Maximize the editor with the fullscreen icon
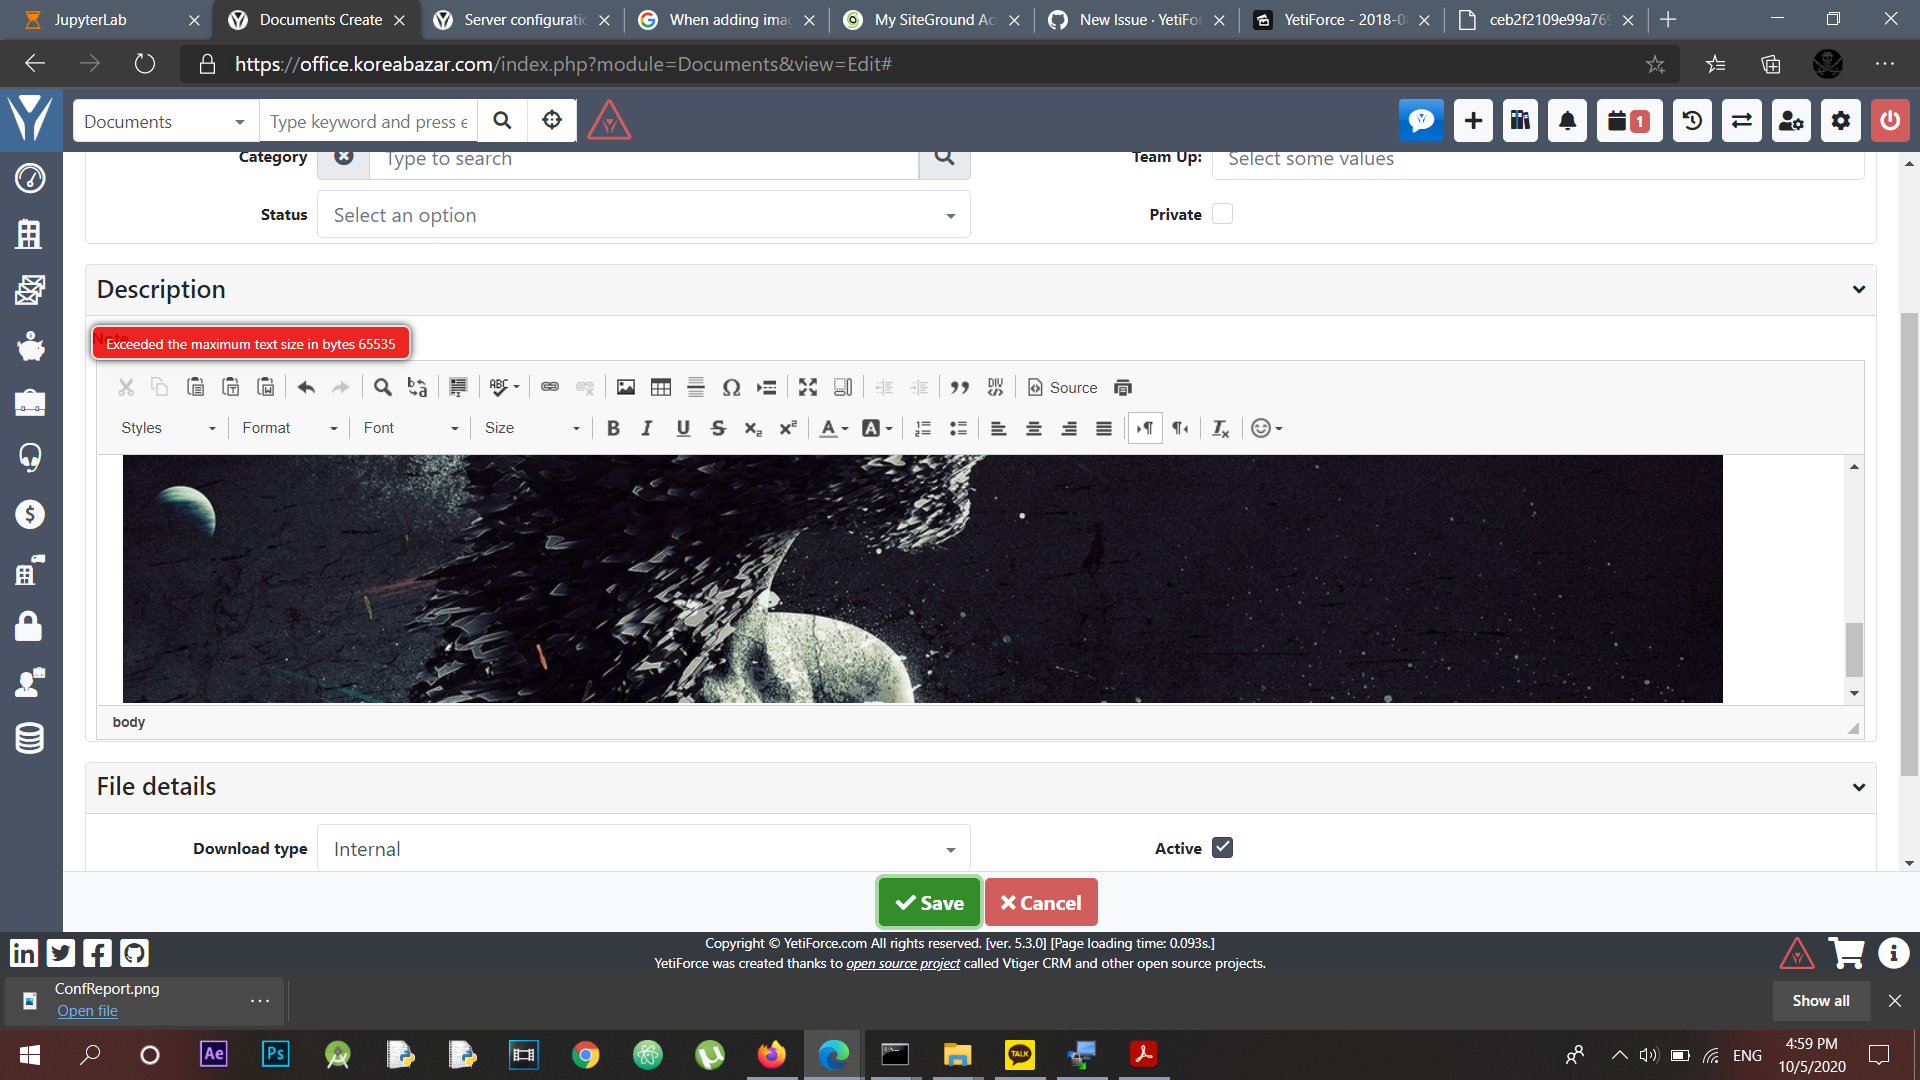 [808, 387]
